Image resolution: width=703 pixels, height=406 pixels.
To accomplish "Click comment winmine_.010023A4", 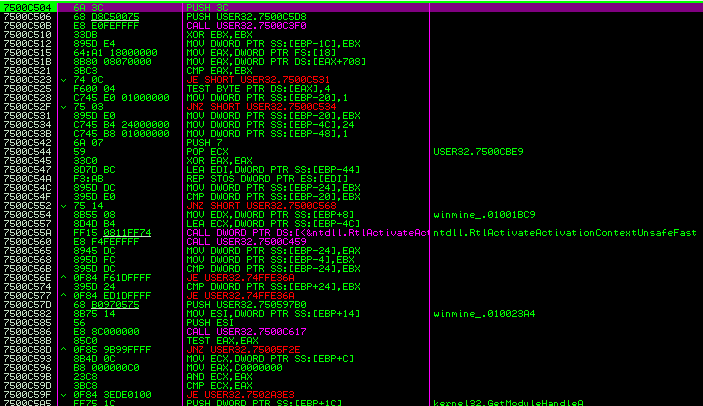I will coord(484,313).
